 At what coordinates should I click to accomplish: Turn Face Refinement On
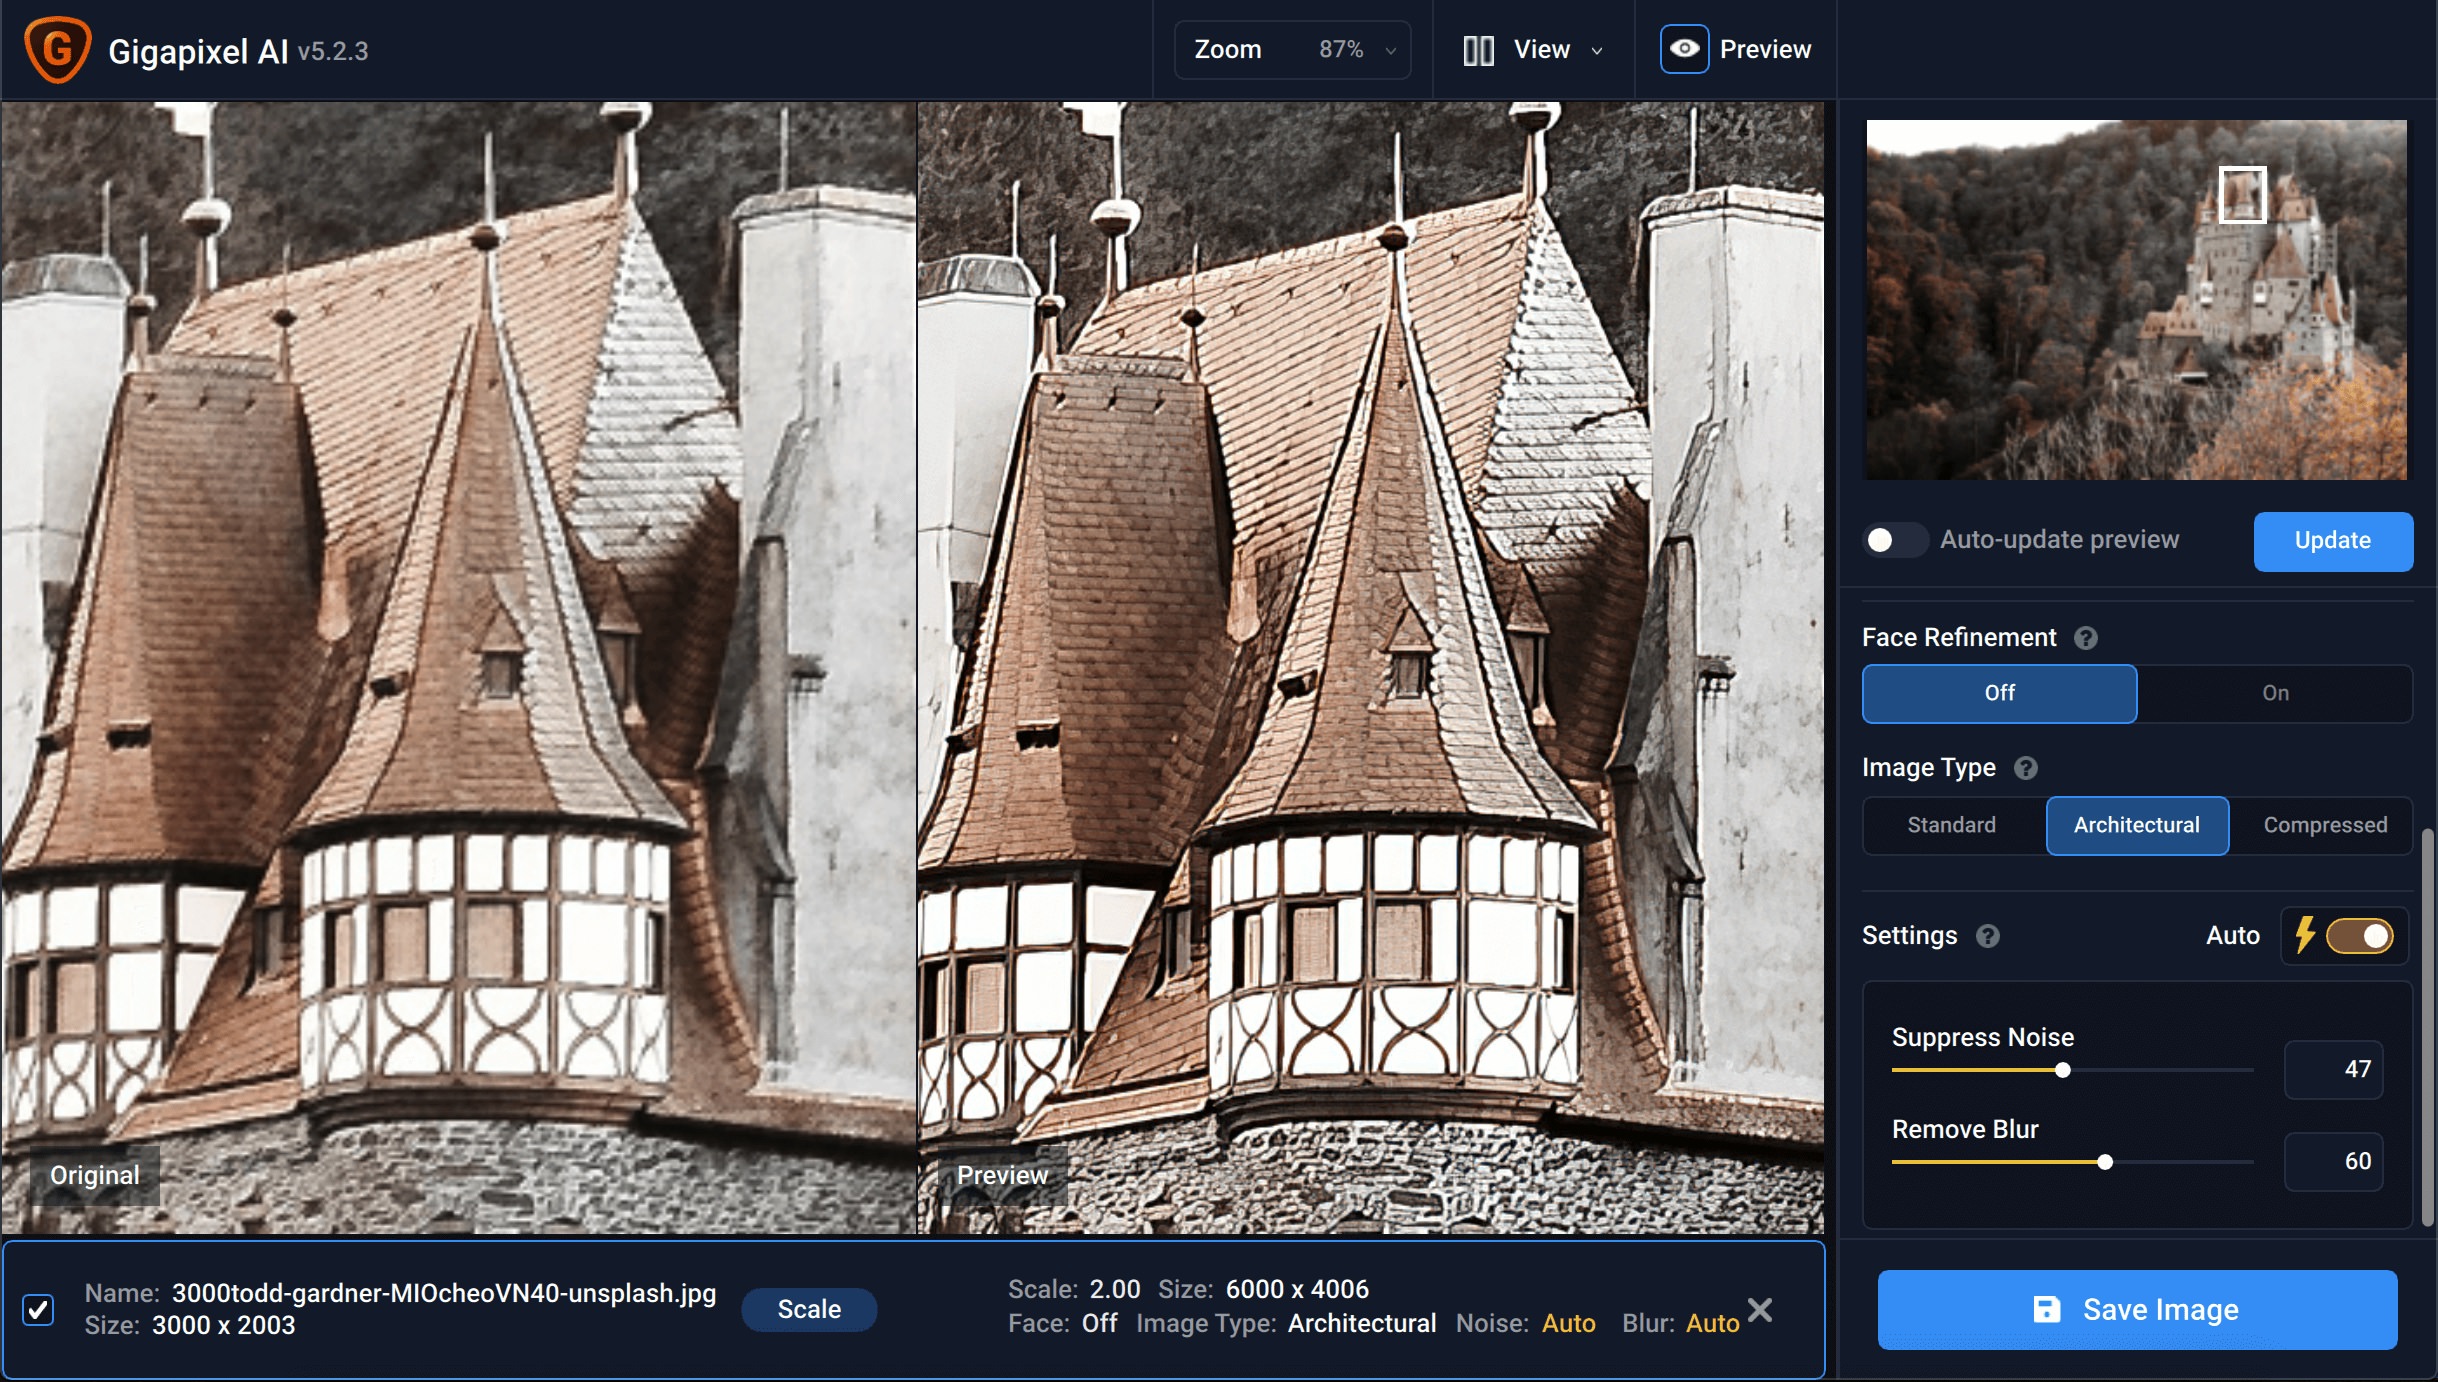(x=2277, y=693)
